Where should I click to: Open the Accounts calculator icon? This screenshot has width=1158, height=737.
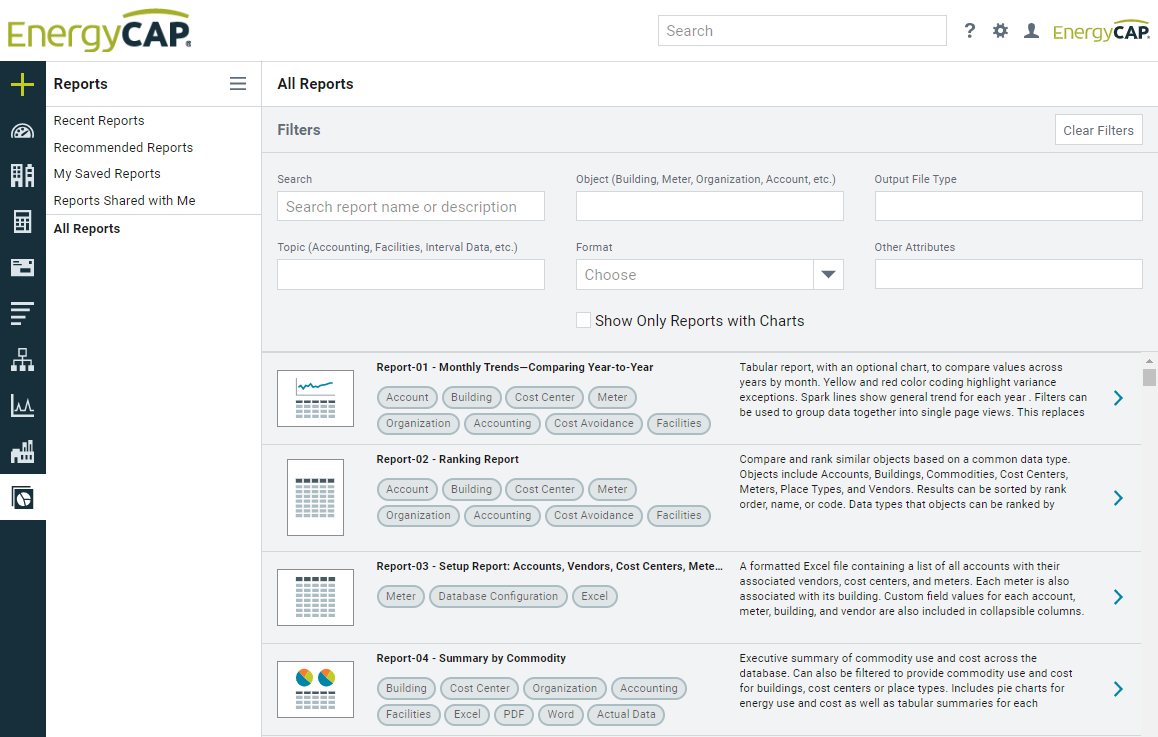point(22,221)
